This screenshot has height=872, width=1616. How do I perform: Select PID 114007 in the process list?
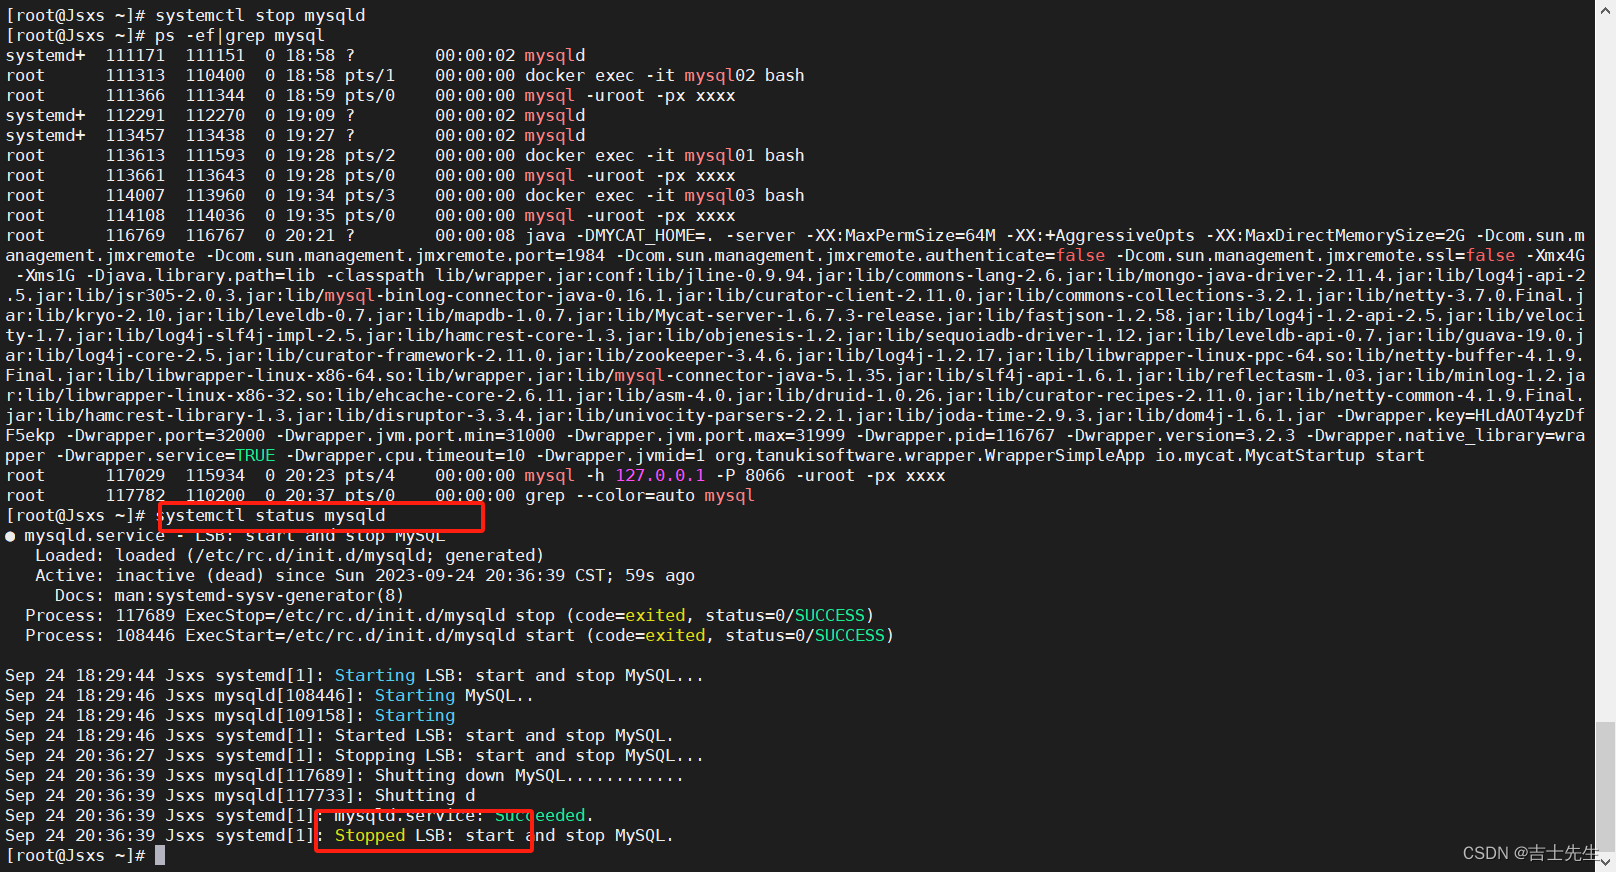coord(135,195)
